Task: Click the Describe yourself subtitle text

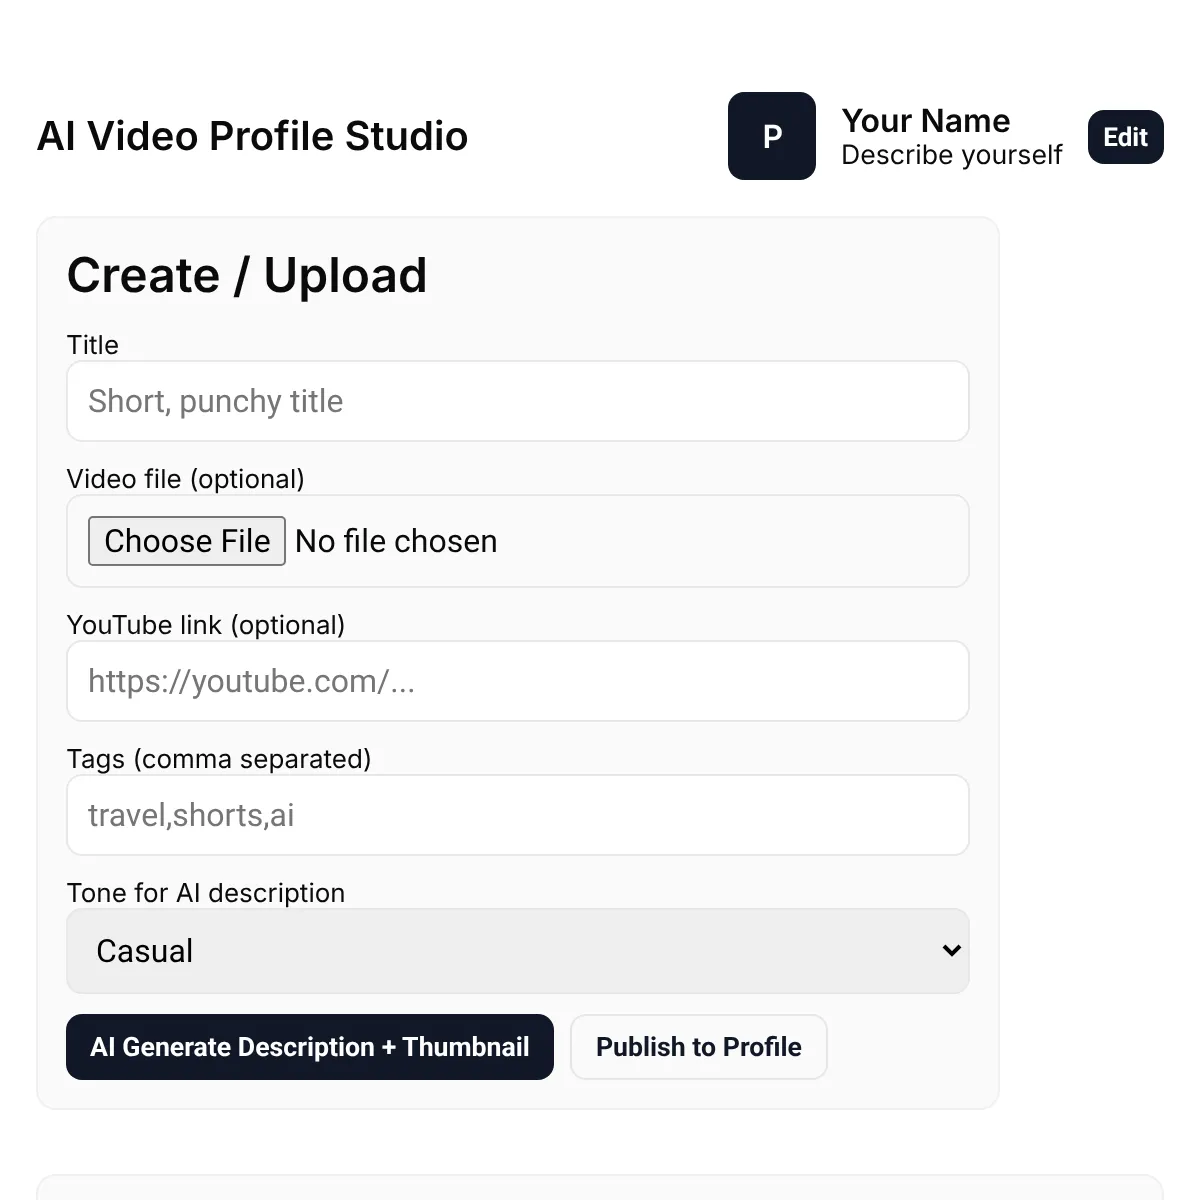Action: click(x=951, y=154)
